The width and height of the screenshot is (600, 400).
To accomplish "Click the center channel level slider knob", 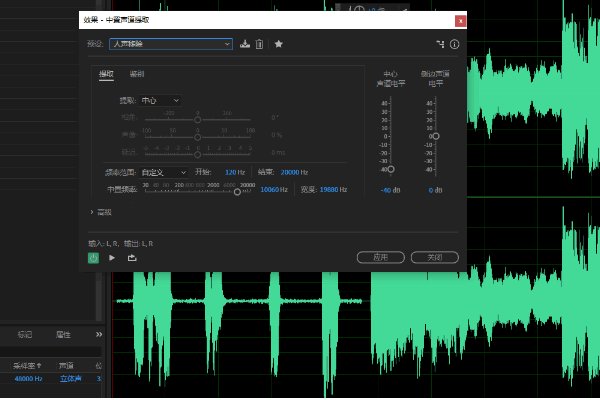I will click(x=390, y=170).
